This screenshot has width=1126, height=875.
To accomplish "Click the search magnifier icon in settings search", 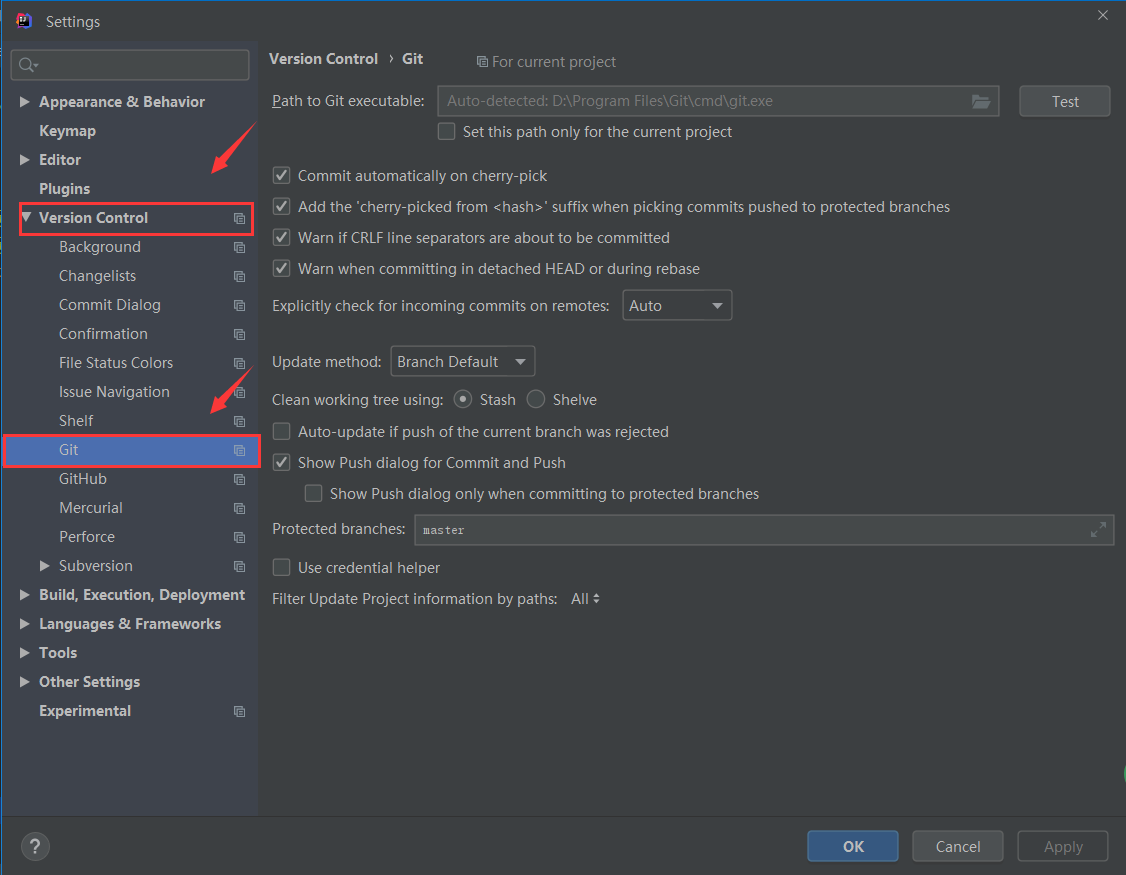I will coord(27,65).
